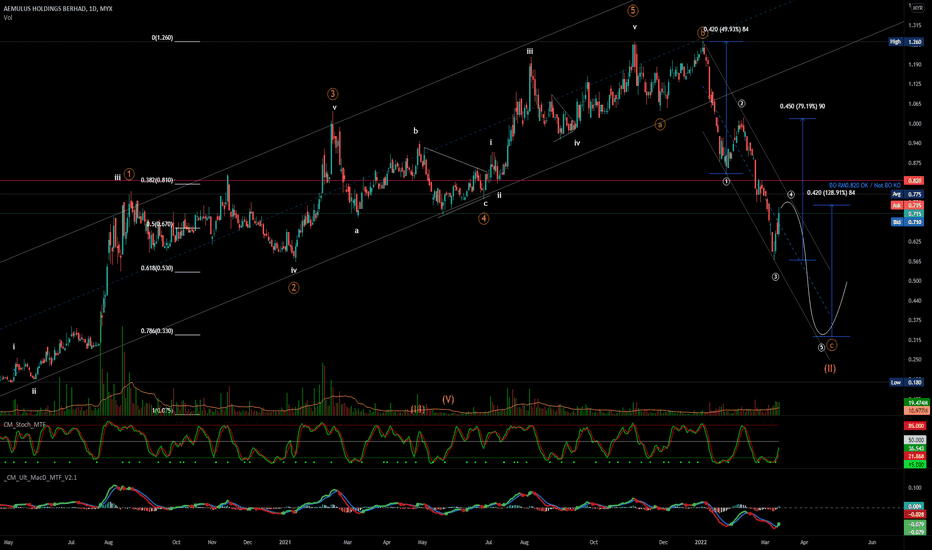
Task: Select the orange circled 4 wave label
Action: click(484, 219)
